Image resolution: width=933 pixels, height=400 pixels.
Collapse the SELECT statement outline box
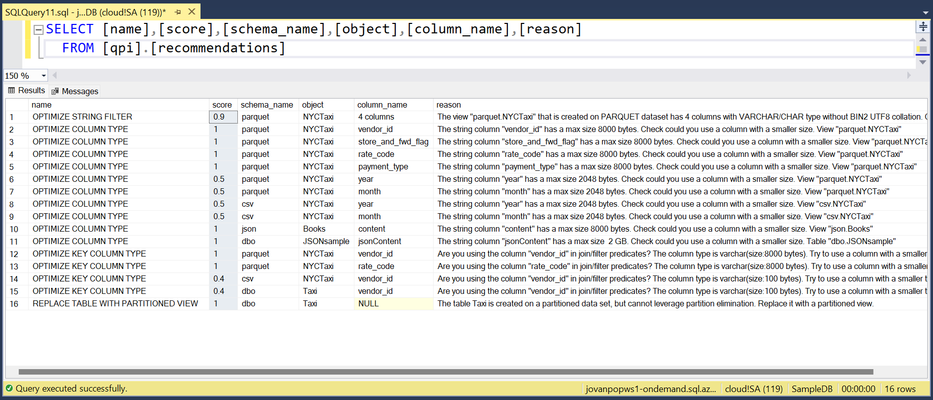pyautogui.click(x=39, y=30)
